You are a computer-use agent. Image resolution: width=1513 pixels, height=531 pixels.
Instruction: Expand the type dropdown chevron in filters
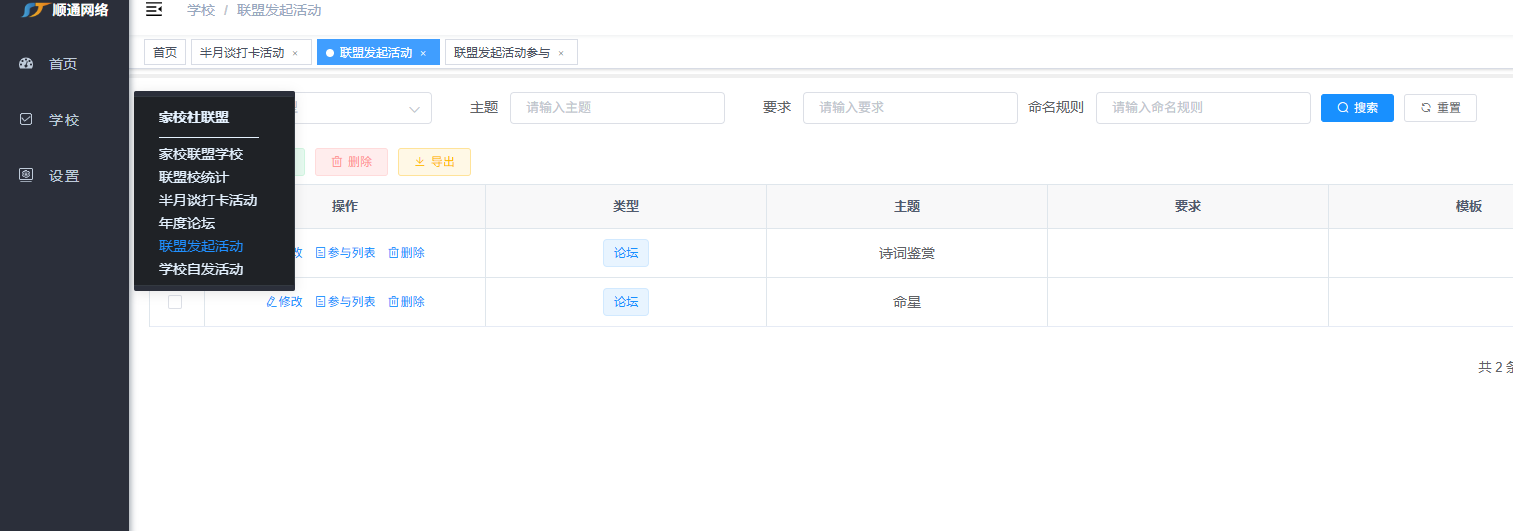coord(414,108)
